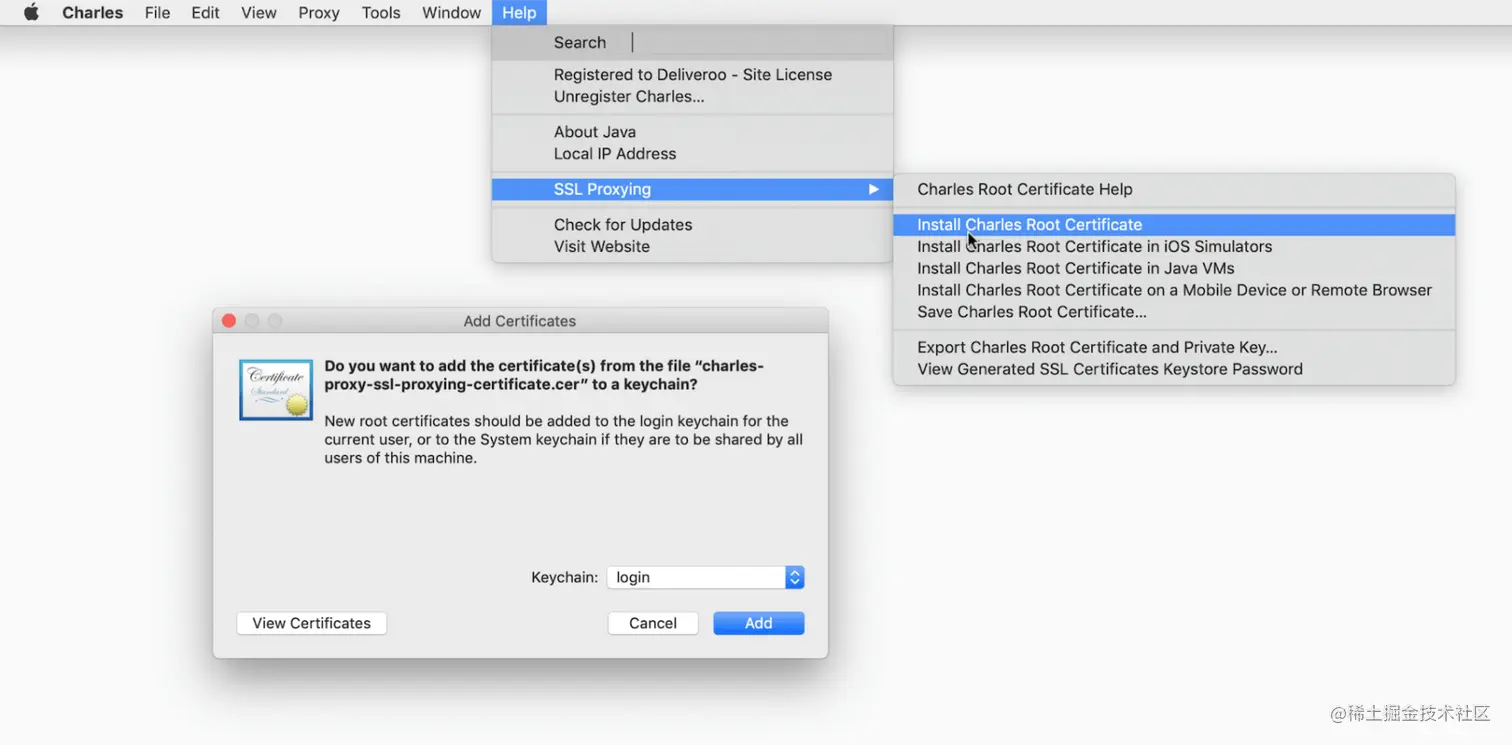Choose Install Charles Root Certificate
The image size is (1512, 745).
(1174, 225)
